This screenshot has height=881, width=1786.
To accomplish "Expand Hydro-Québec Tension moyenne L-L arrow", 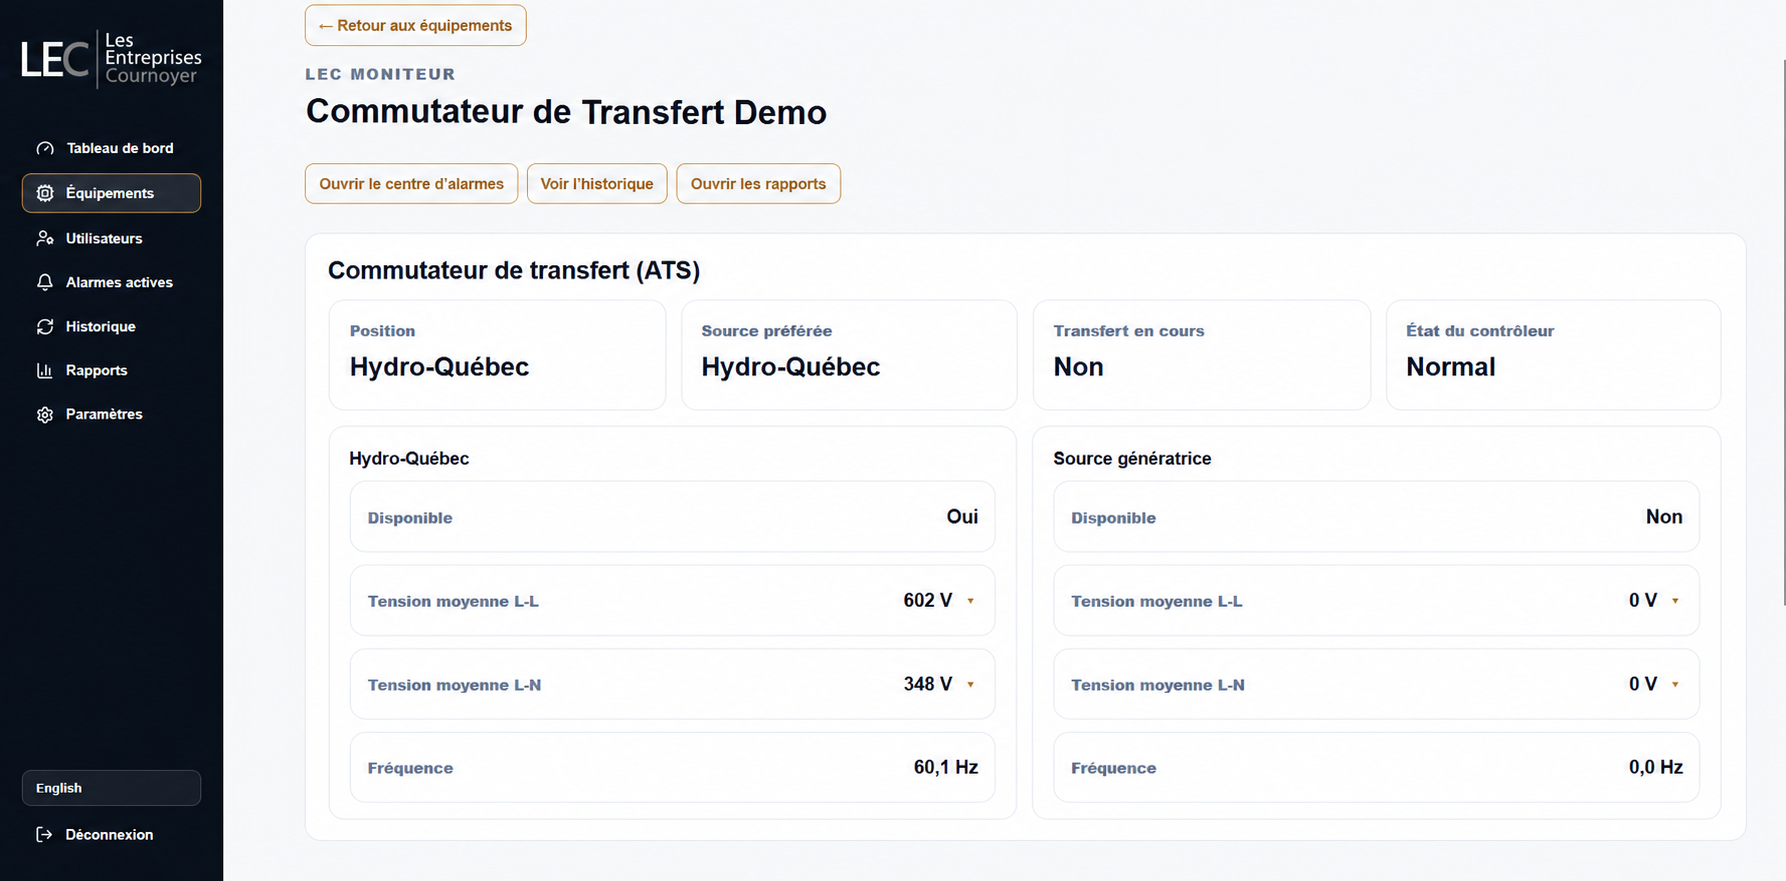I will click(970, 601).
